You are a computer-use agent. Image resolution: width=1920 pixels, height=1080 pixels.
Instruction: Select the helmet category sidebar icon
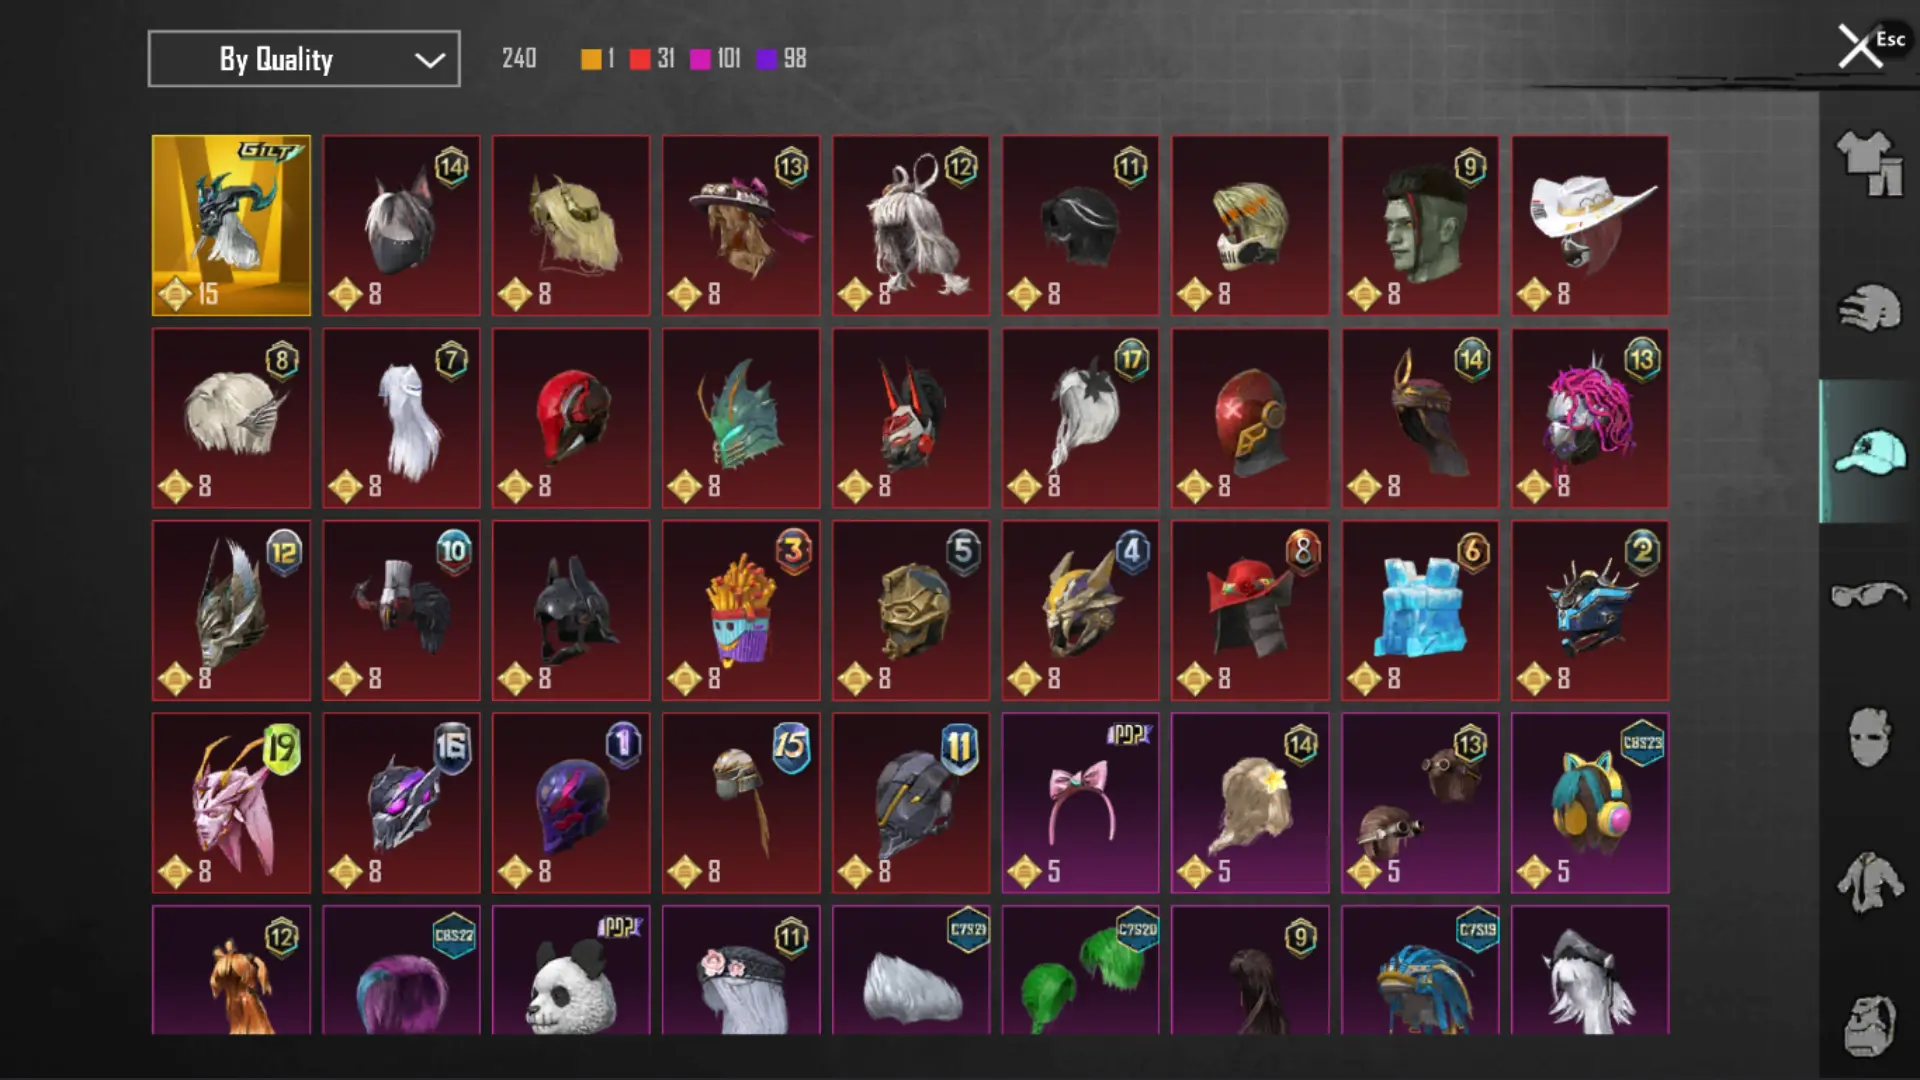[x=1869, y=307]
